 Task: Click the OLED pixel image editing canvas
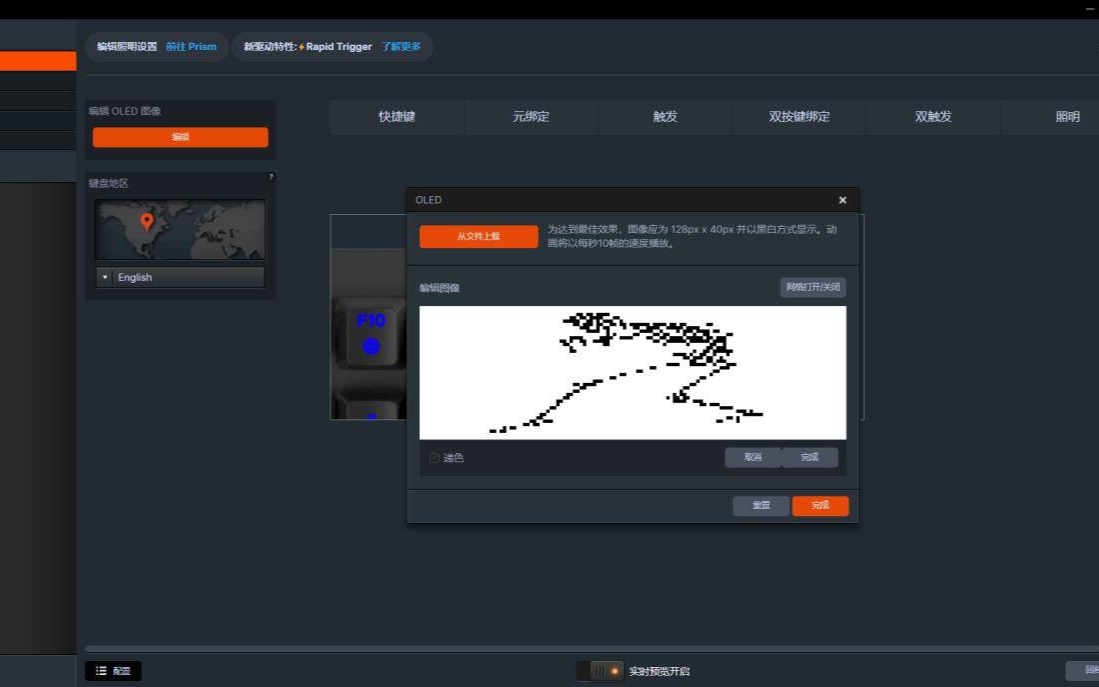tap(632, 372)
